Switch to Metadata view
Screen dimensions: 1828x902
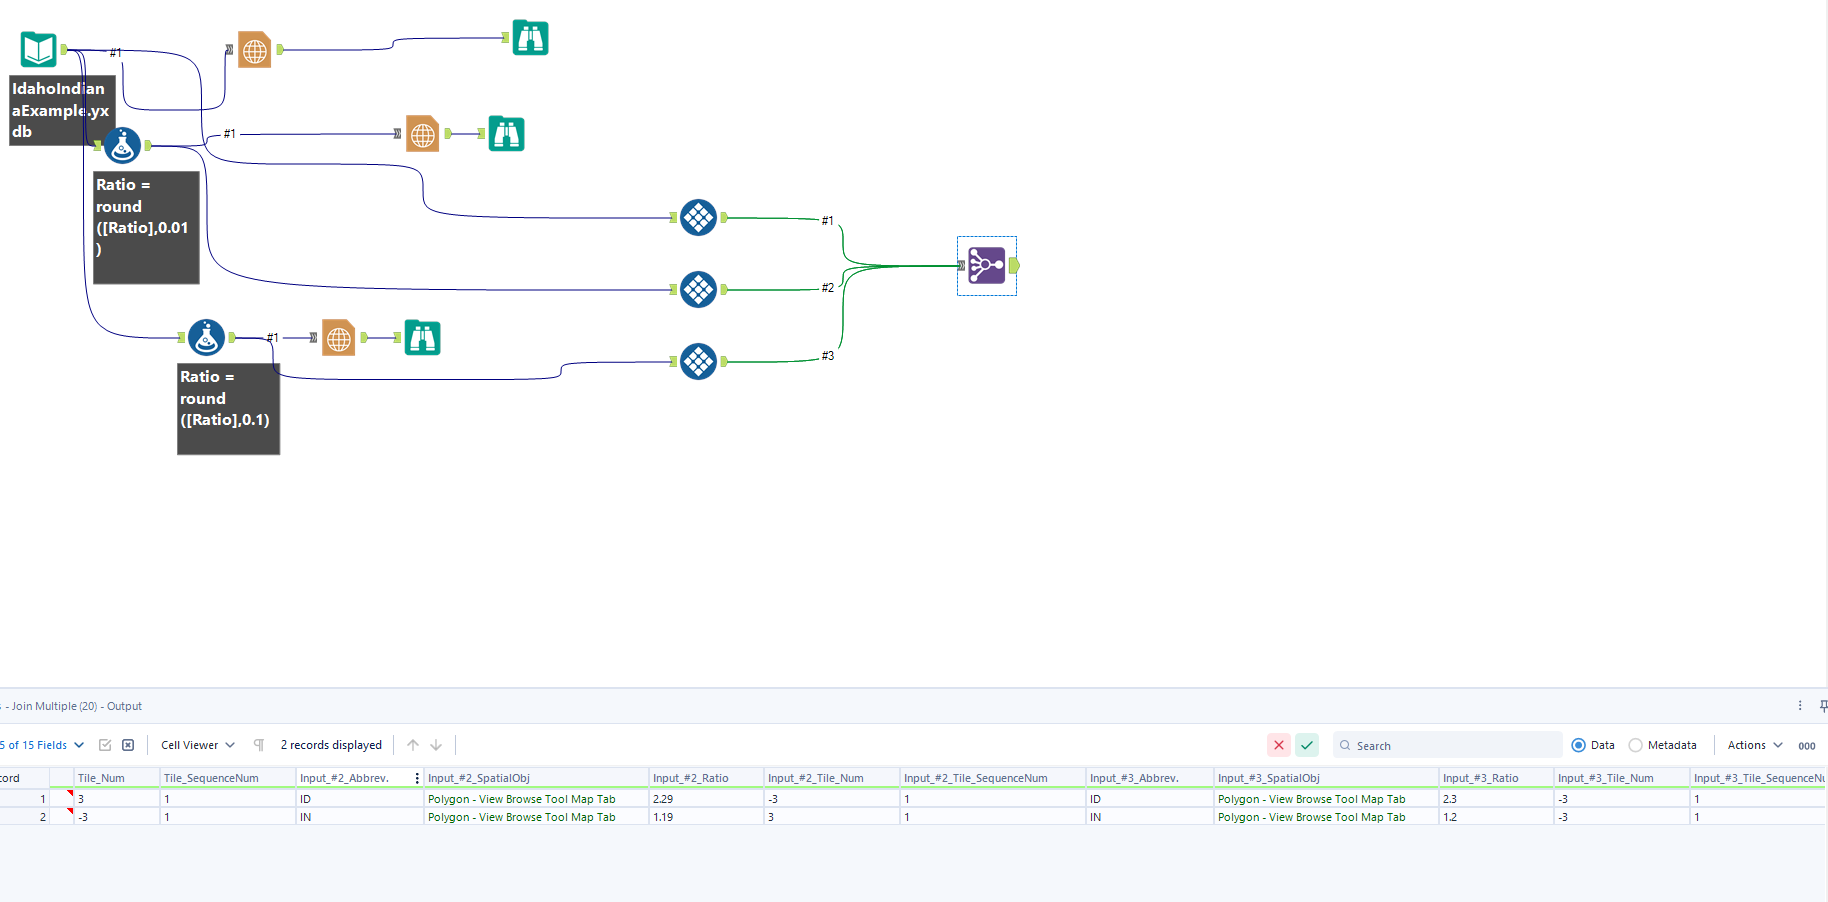coord(1638,745)
